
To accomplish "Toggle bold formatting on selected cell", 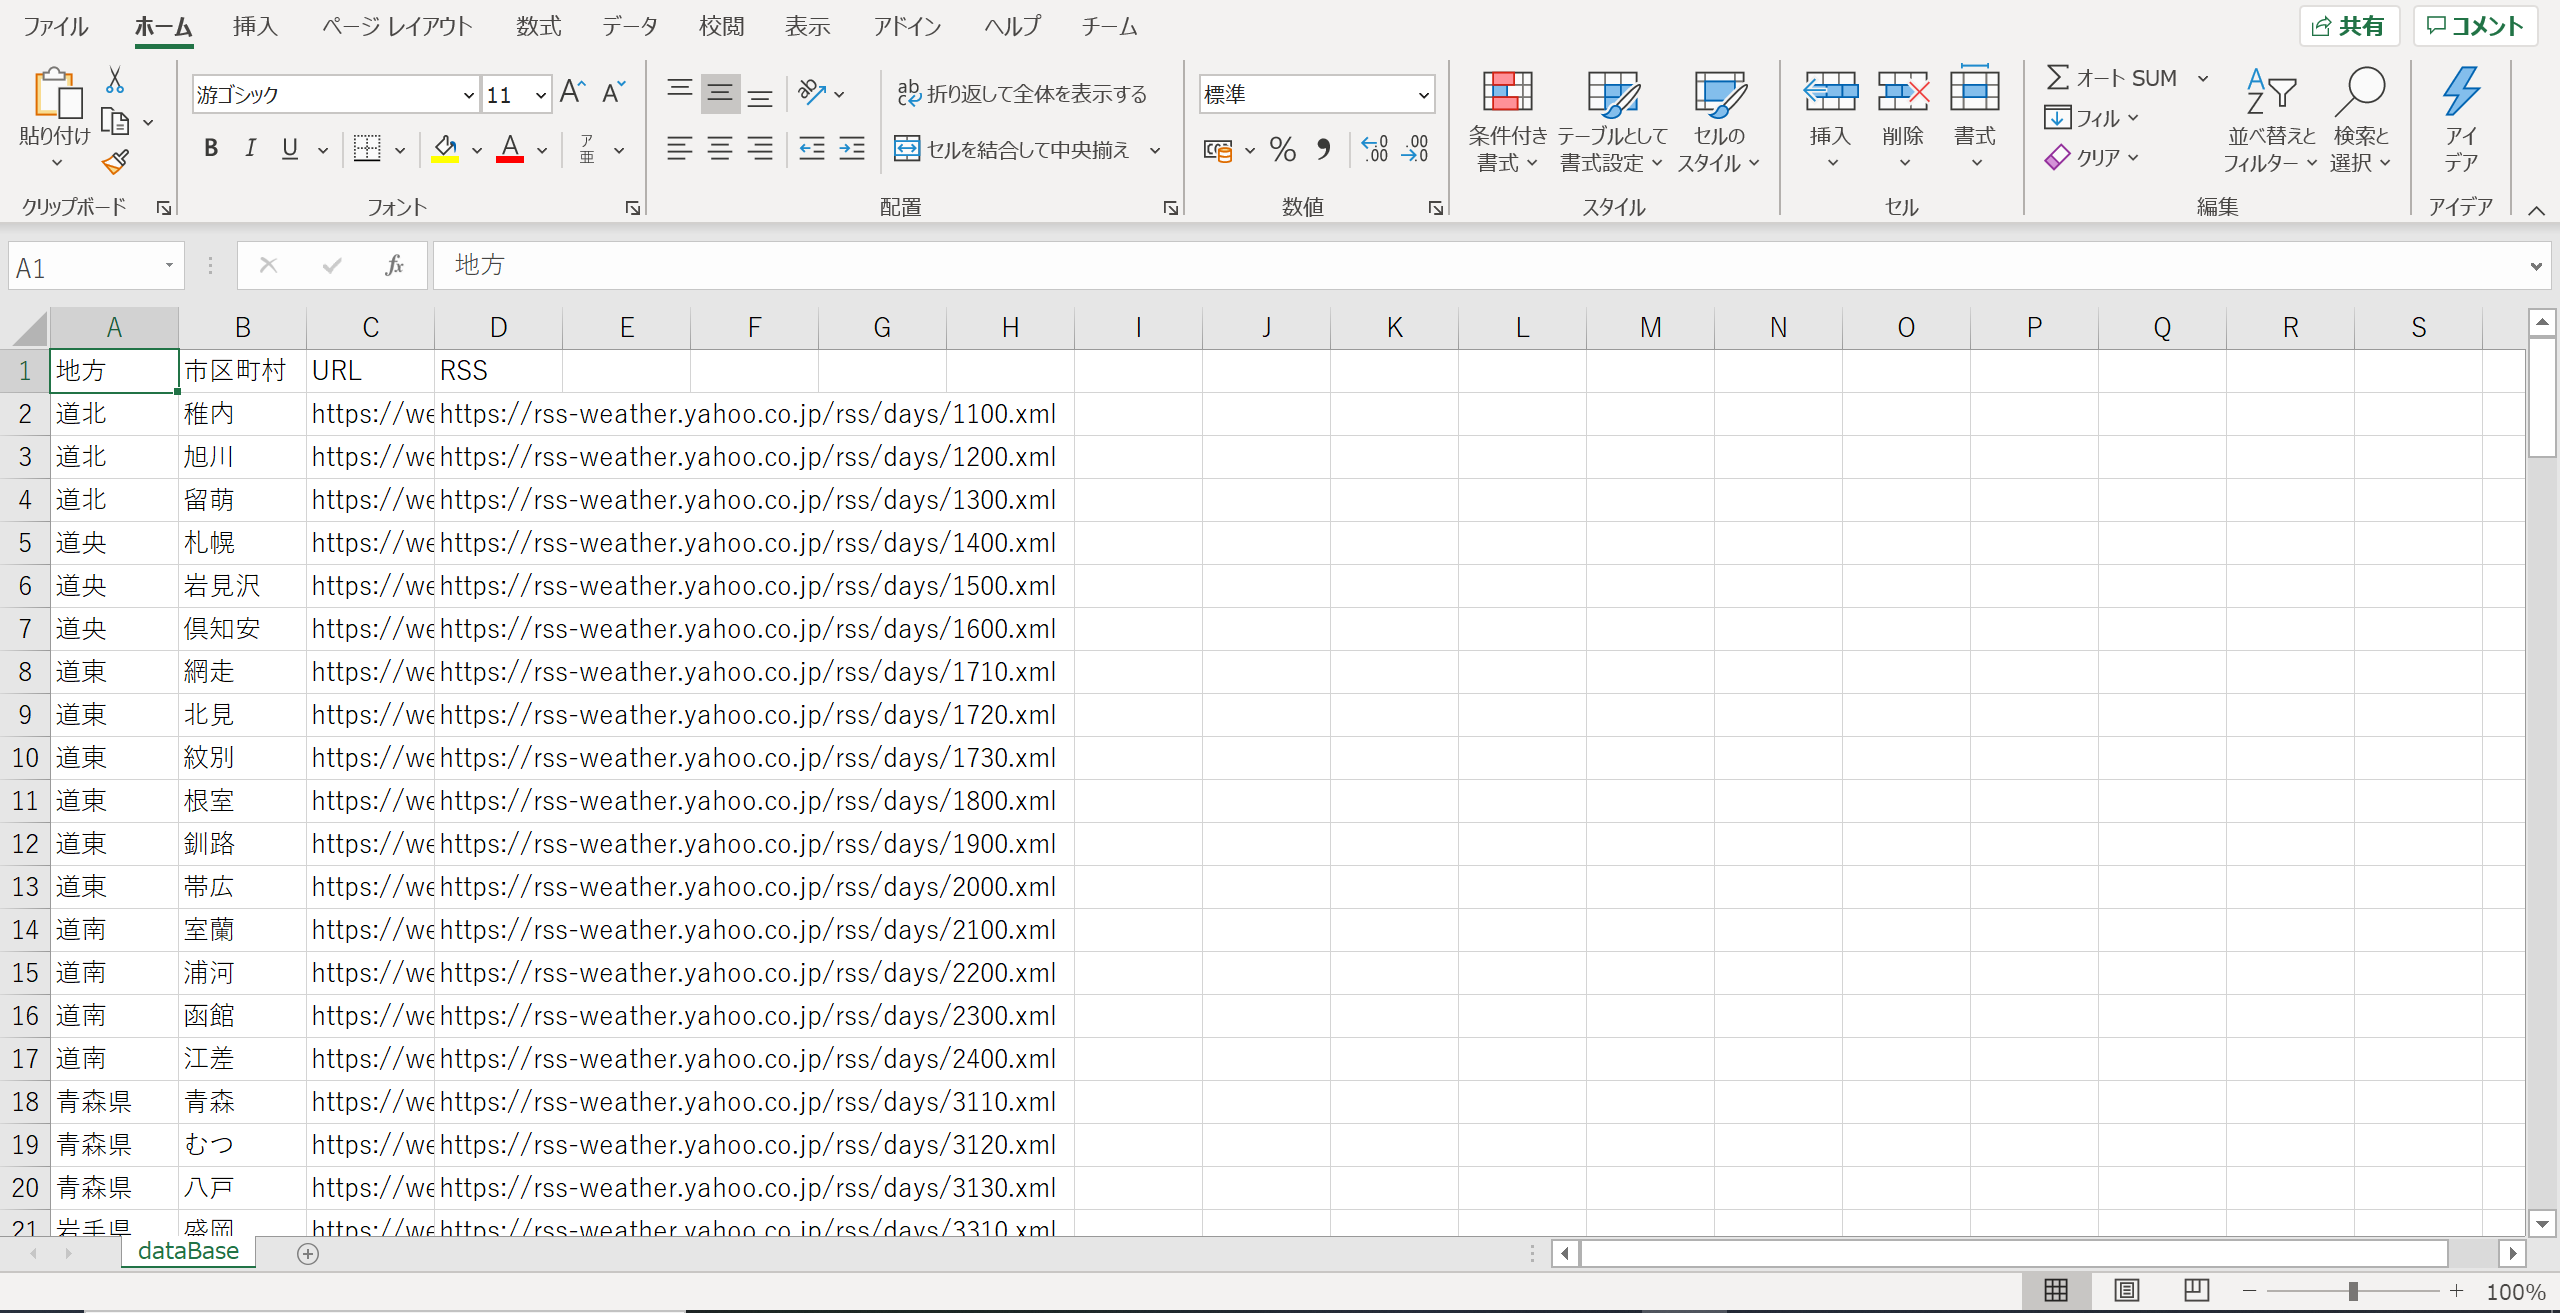I will (x=209, y=148).
